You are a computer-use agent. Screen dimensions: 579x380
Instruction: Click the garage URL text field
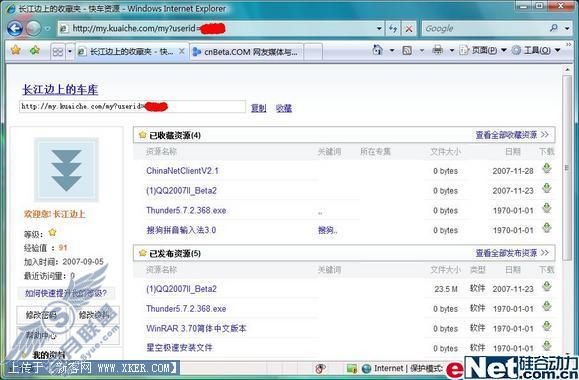[132, 106]
